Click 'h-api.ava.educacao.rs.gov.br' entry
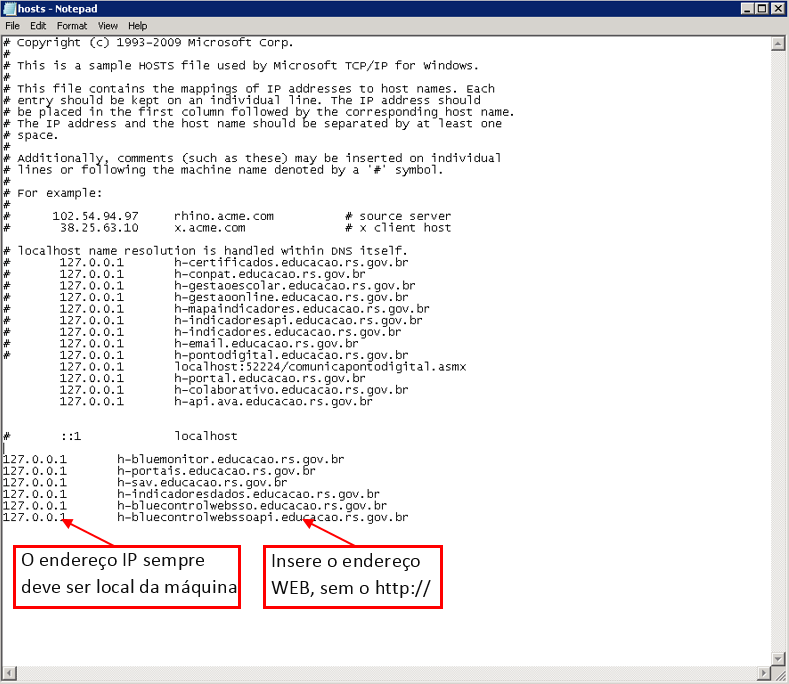Screen dimensions: 789x684 click(273, 402)
